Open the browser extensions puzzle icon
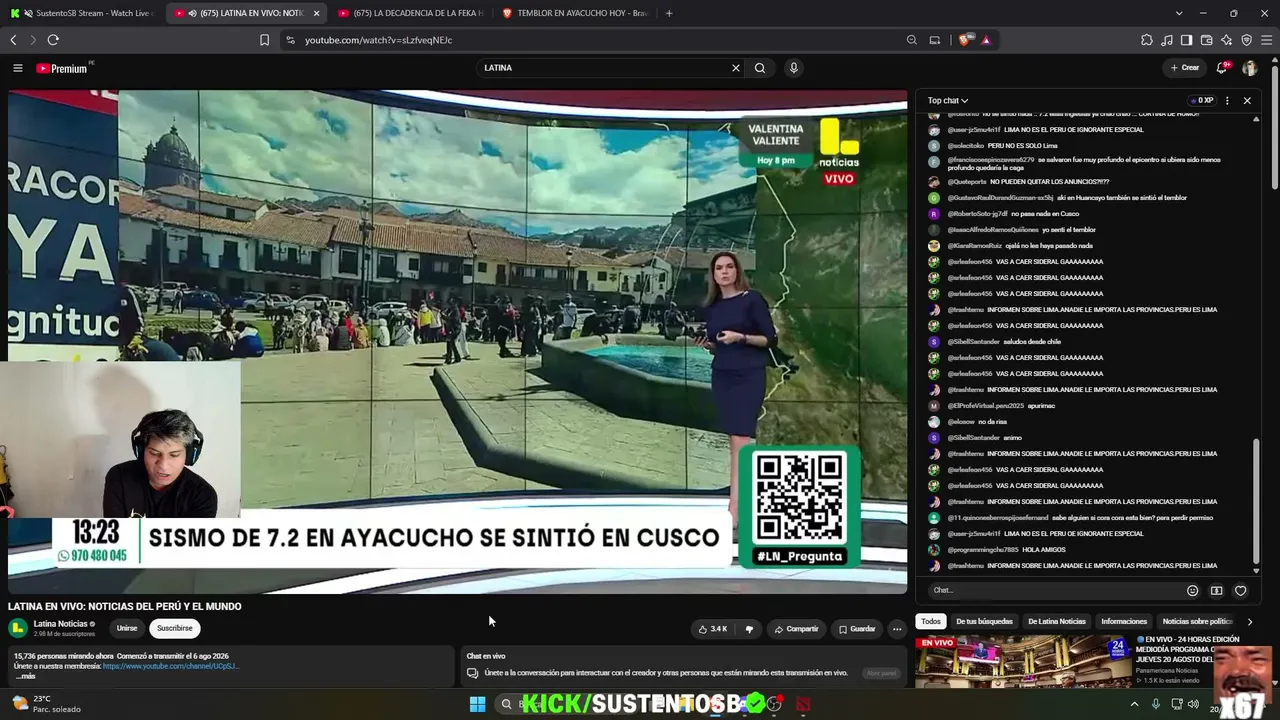Screen dimensions: 1280x720 pos(1147,40)
